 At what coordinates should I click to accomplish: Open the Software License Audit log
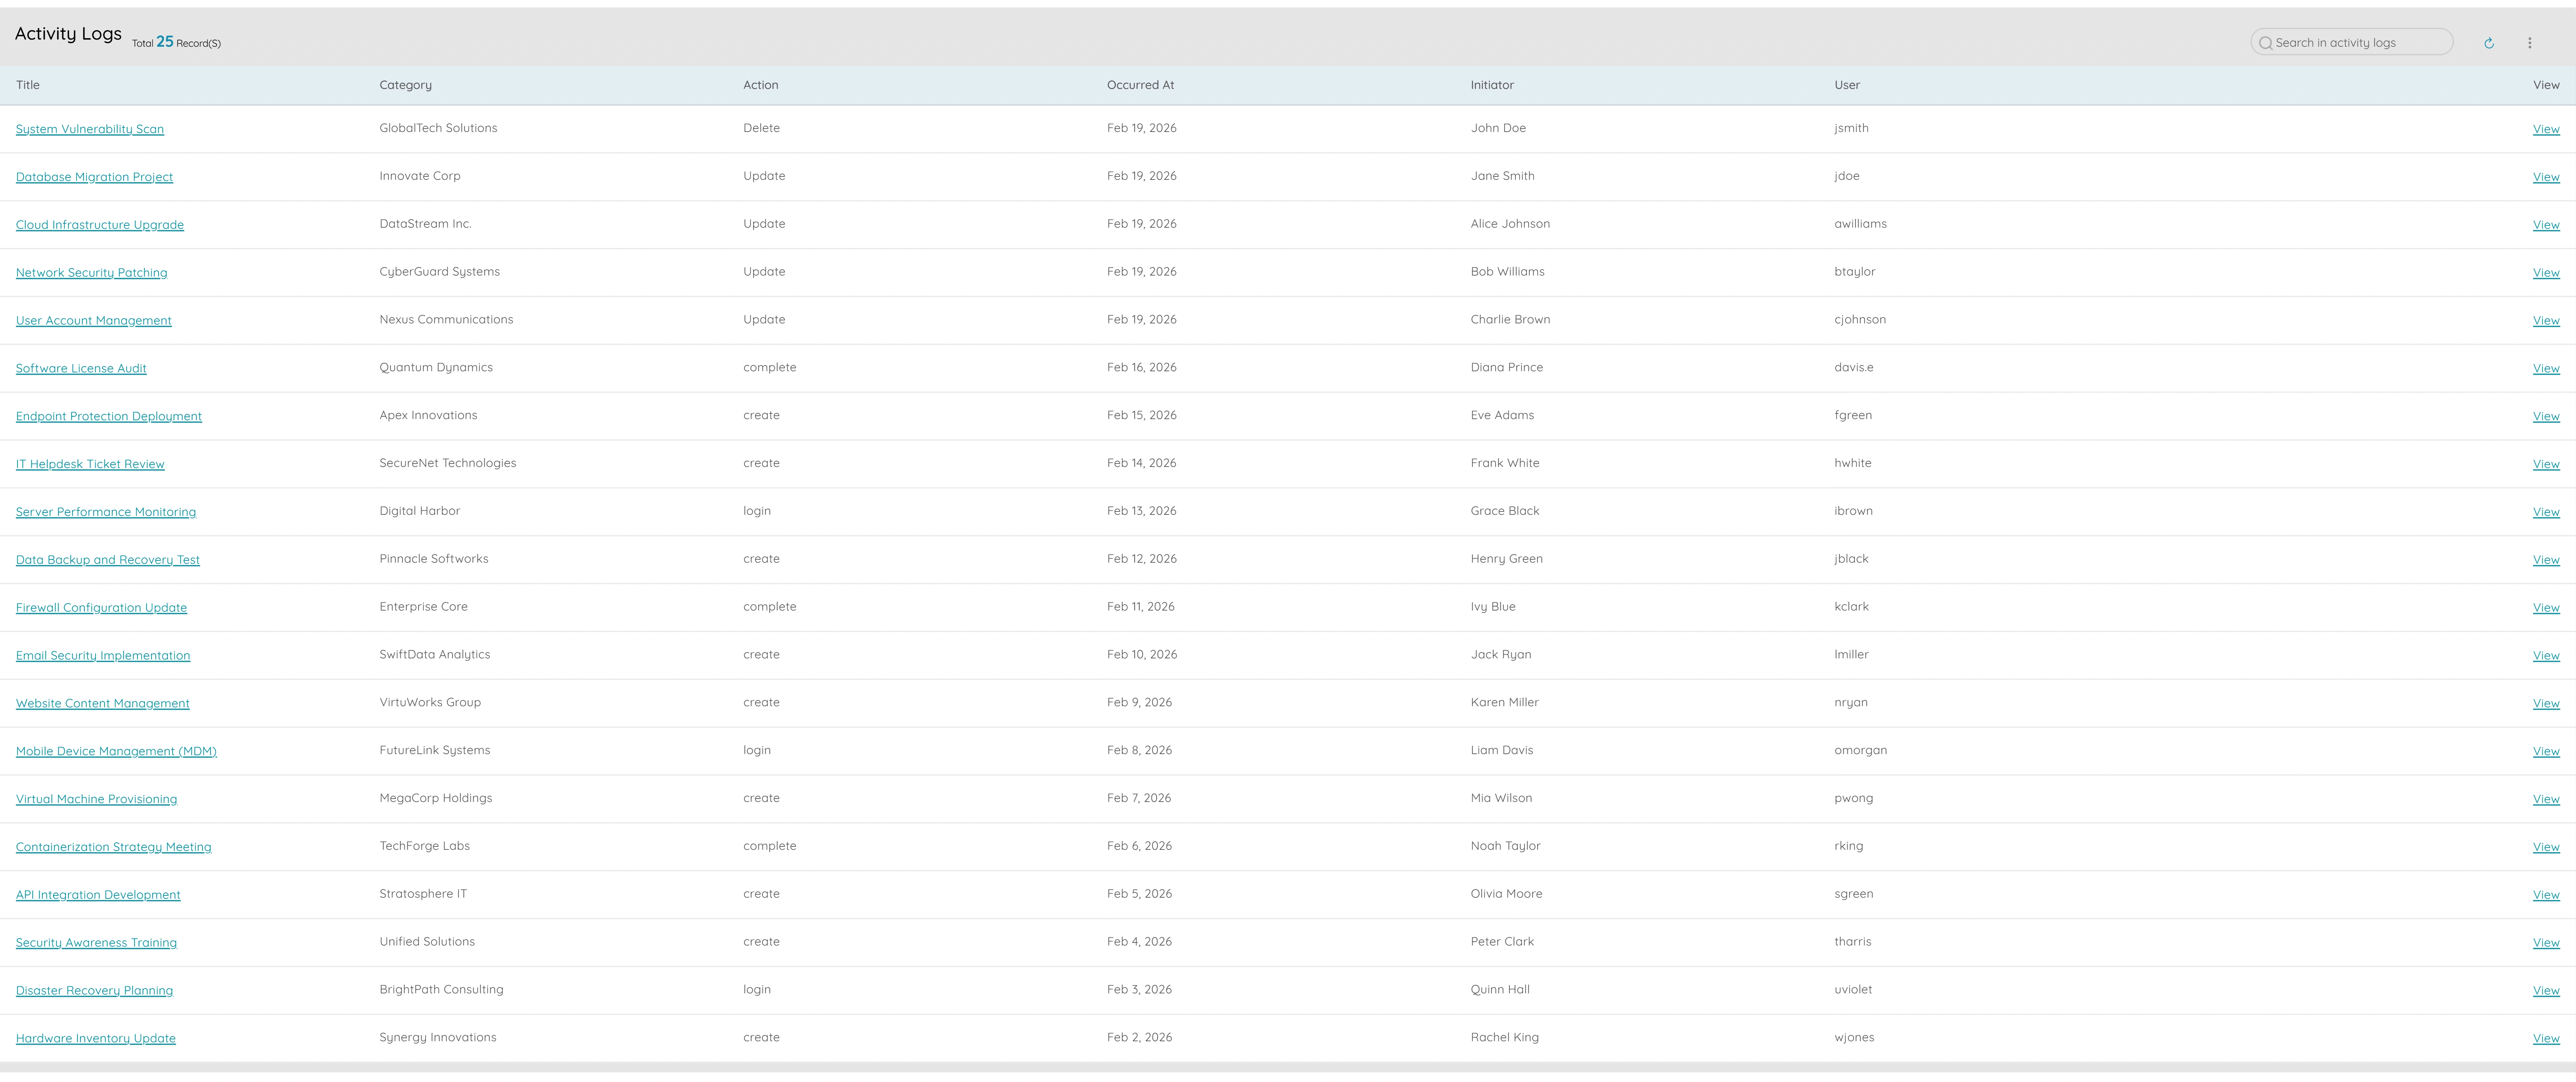pos(81,367)
